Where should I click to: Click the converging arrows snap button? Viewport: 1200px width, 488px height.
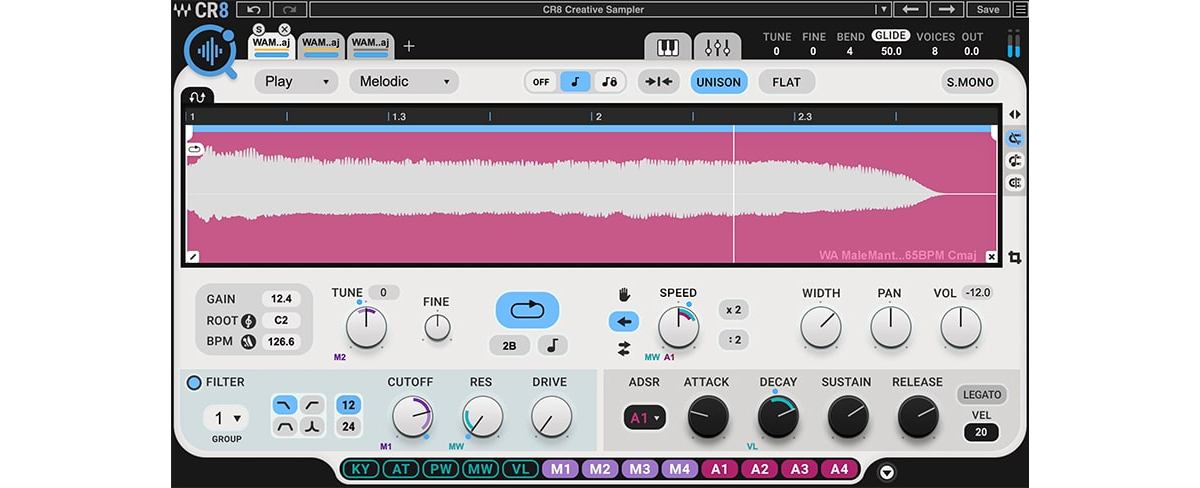658,82
